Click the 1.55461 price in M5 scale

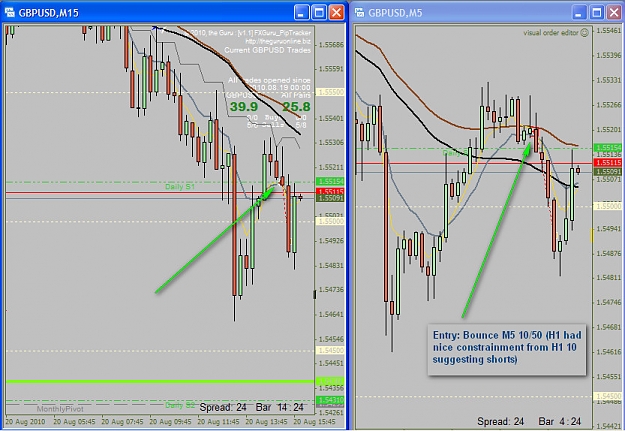coord(609,31)
